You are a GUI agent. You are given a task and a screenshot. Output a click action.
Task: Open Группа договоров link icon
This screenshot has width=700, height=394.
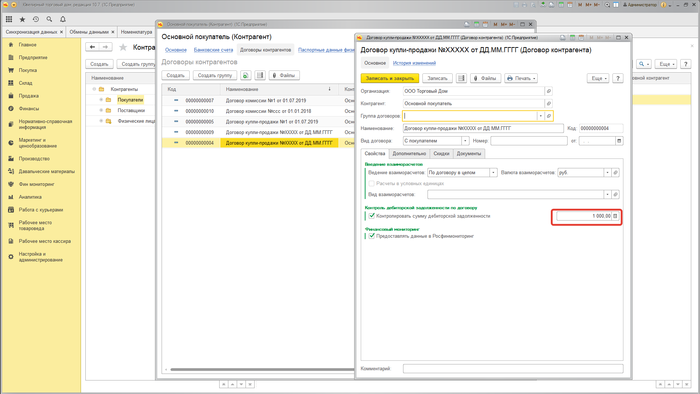click(549, 116)
